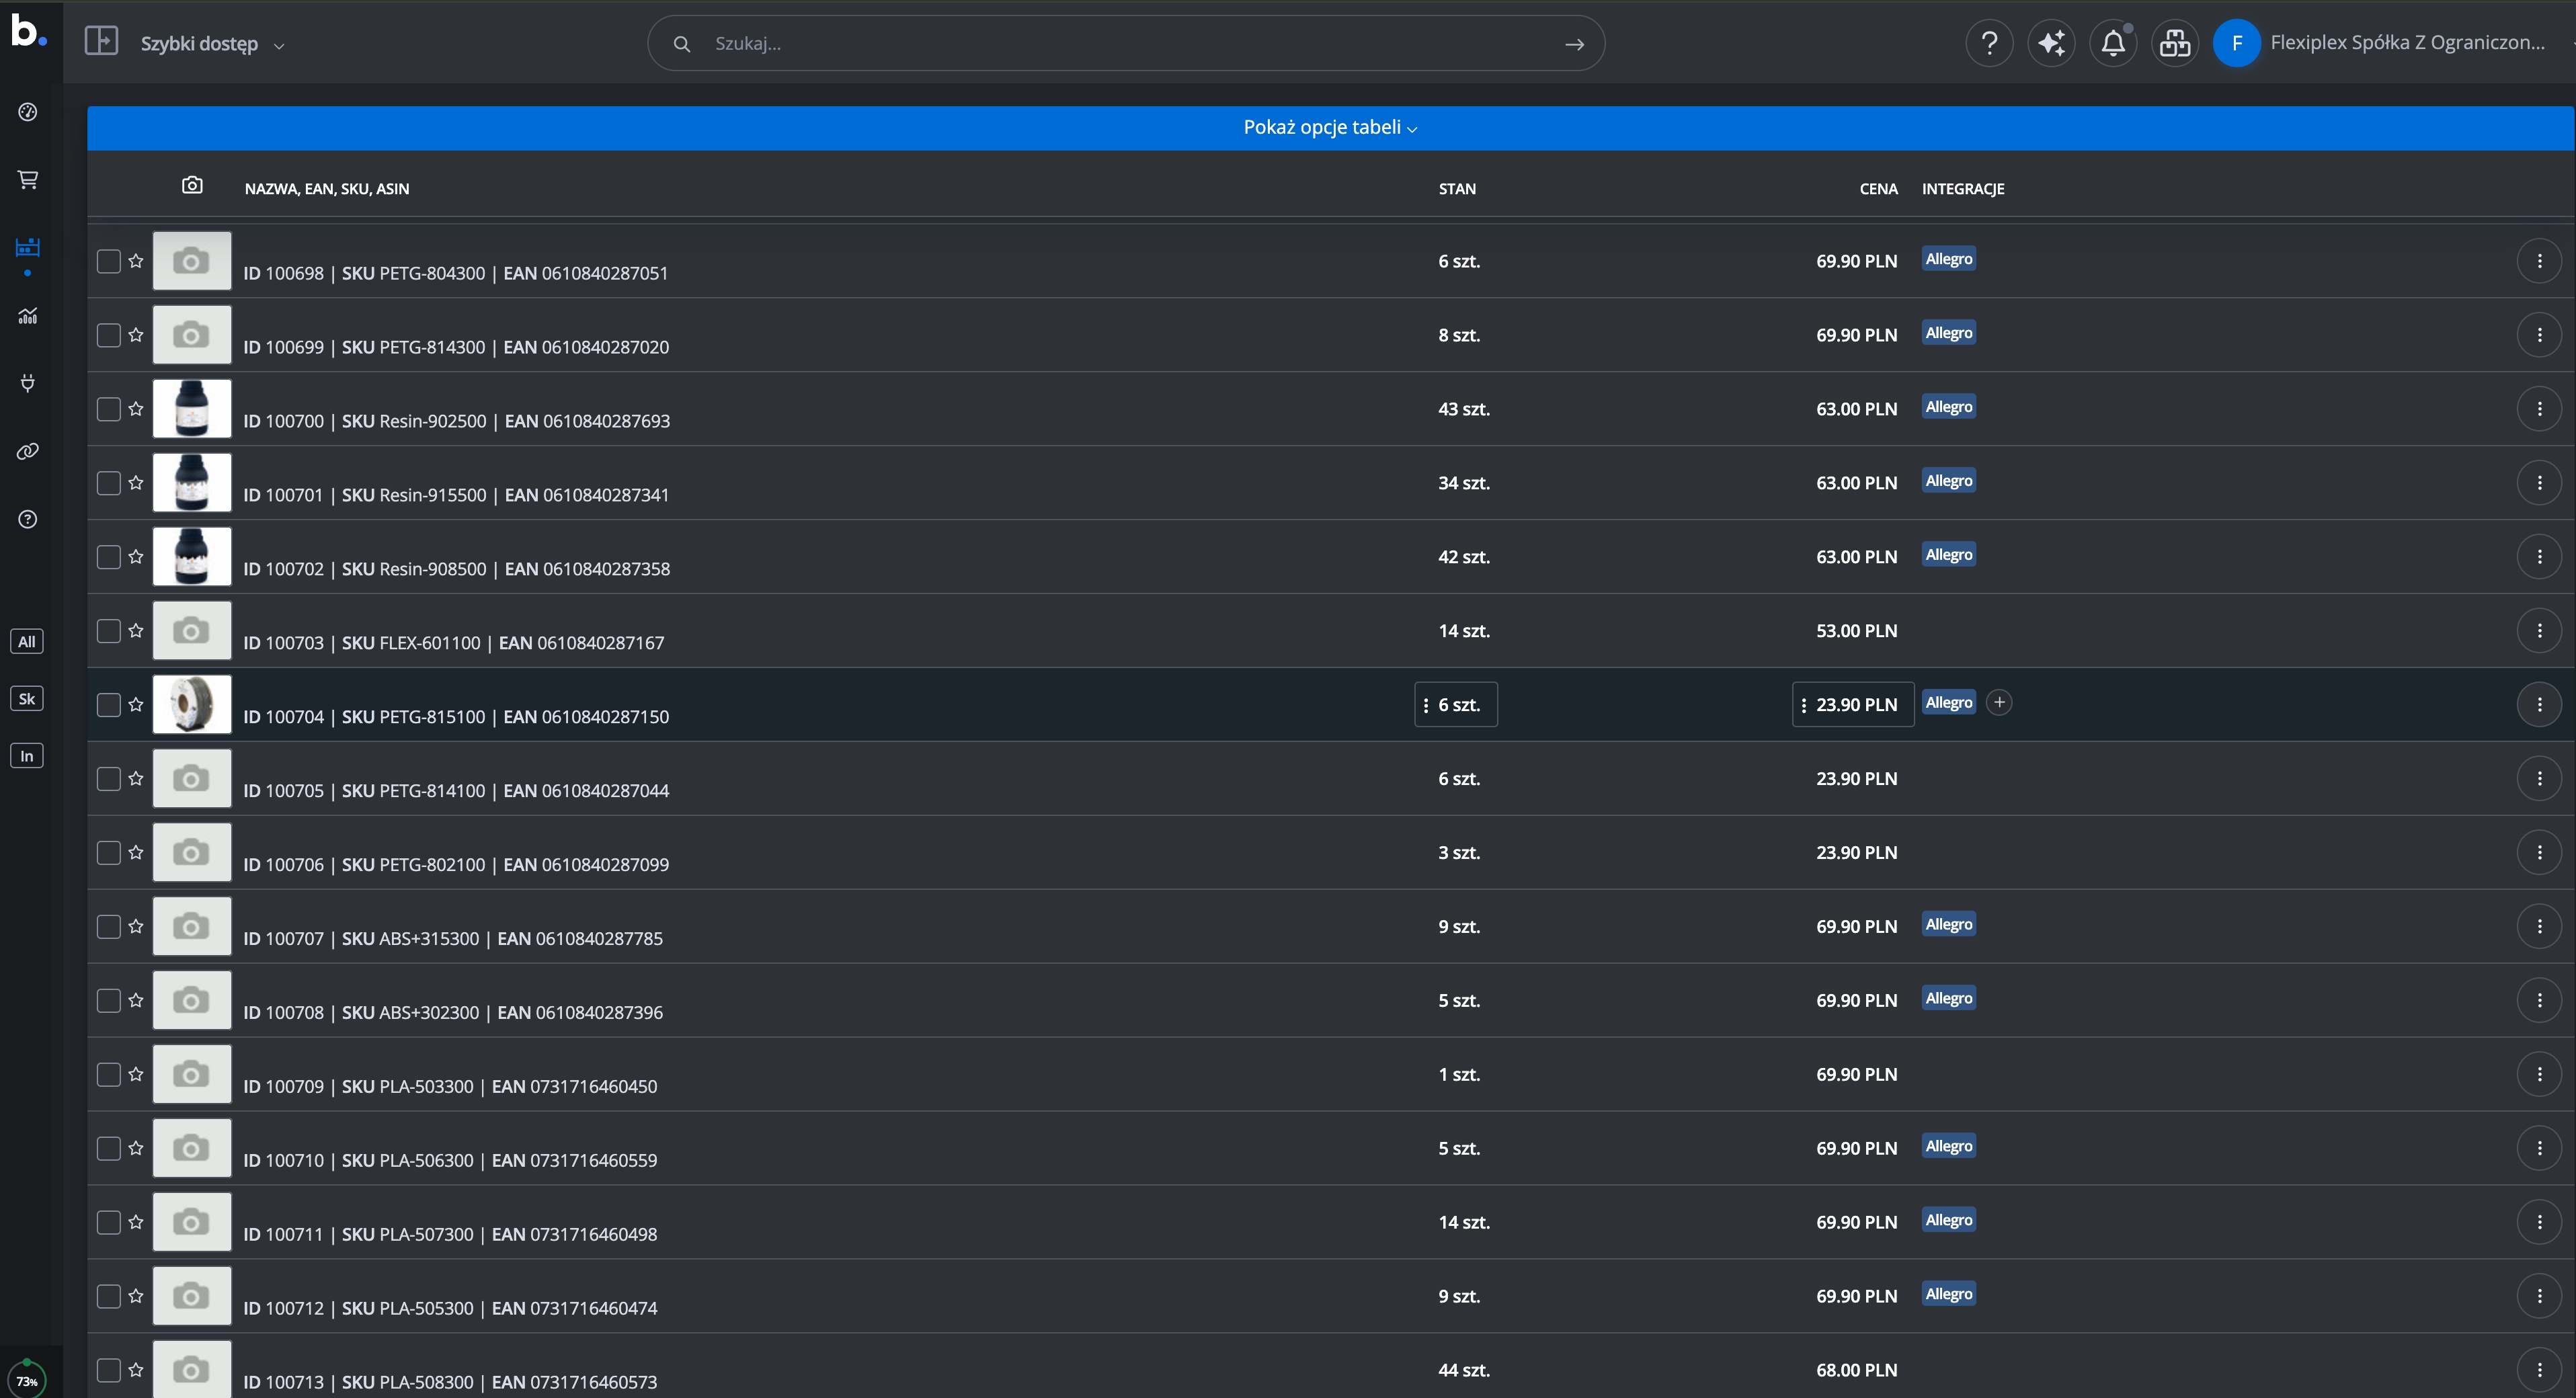Image resolution: width=2576 pixels, height=1398 pixels.
Task: Open the integrations plug sidebar icon
Action: tap(28, 383)
